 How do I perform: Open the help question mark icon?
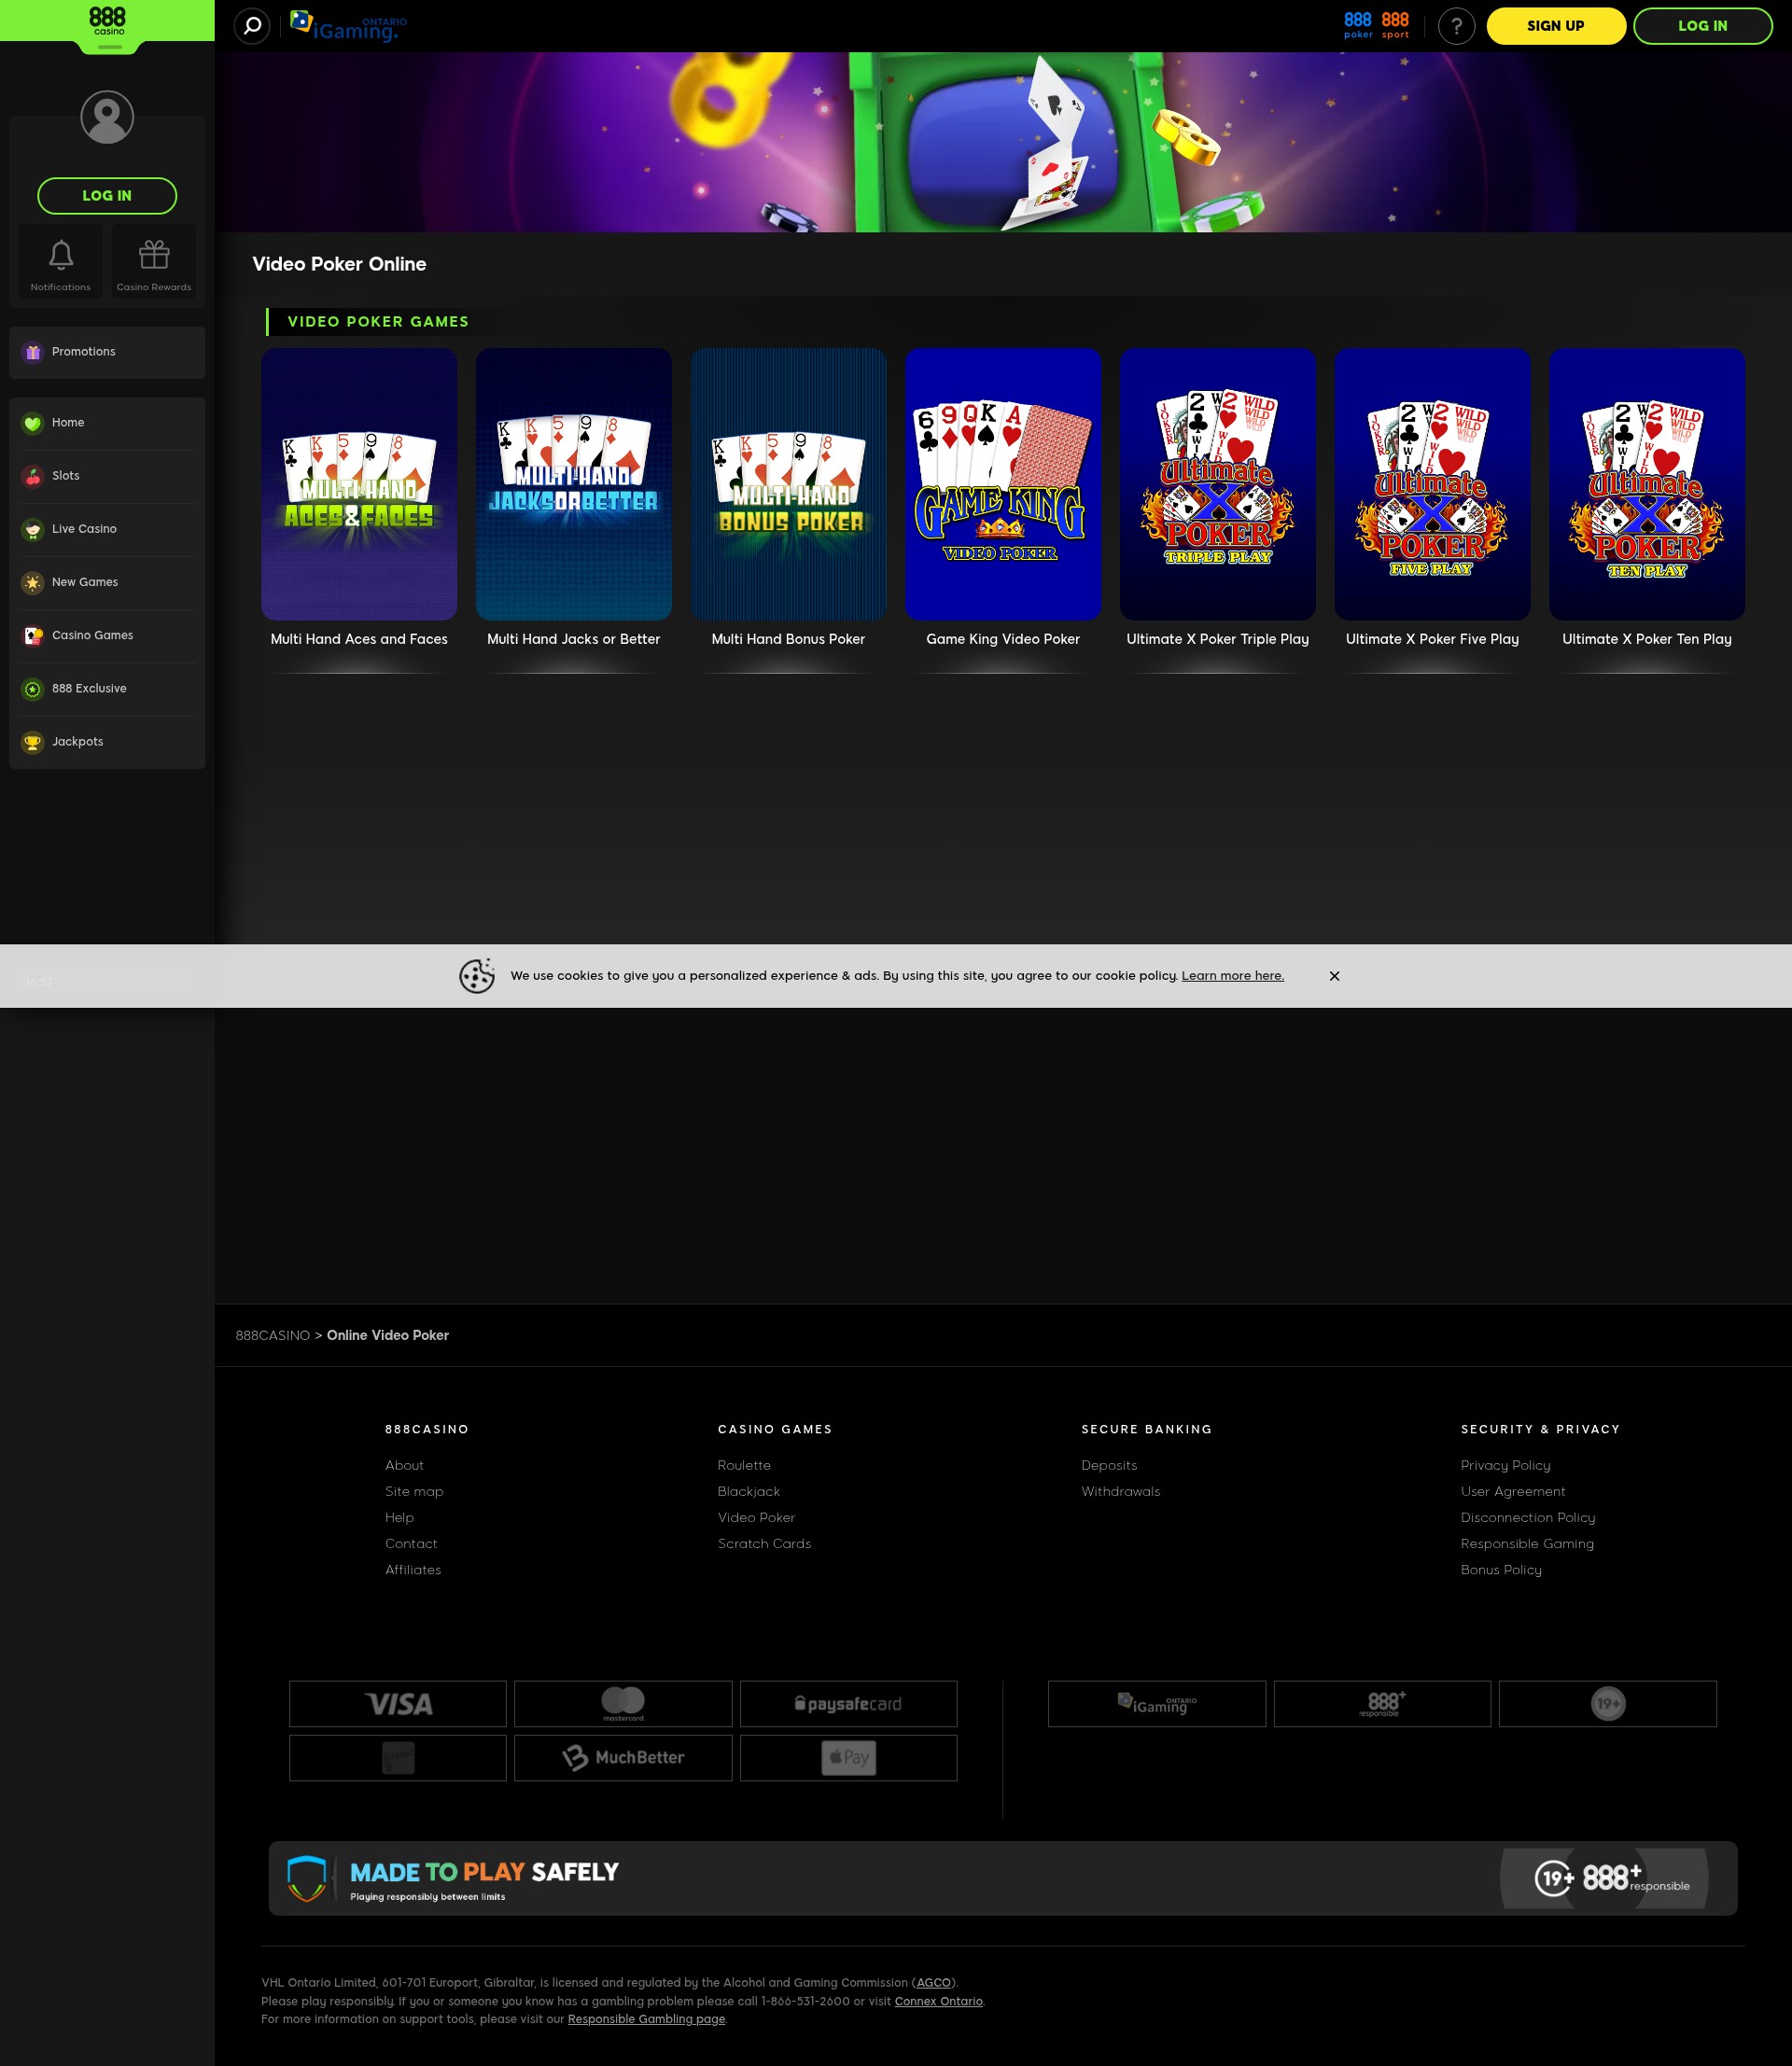(1456, 26)
